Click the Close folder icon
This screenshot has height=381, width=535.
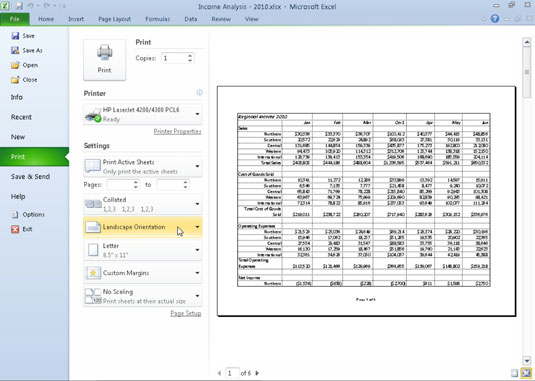(15, 80)
